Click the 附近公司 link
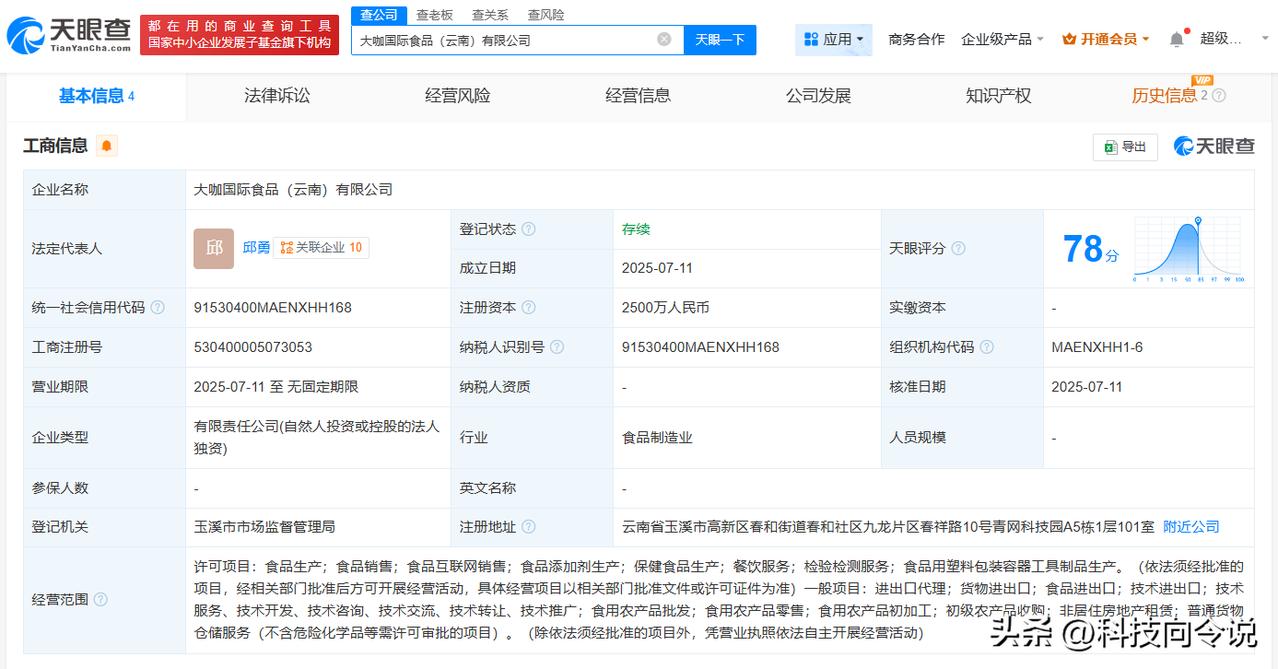The height and width of the screenshot is (669, 1278). coord(1191,527)
